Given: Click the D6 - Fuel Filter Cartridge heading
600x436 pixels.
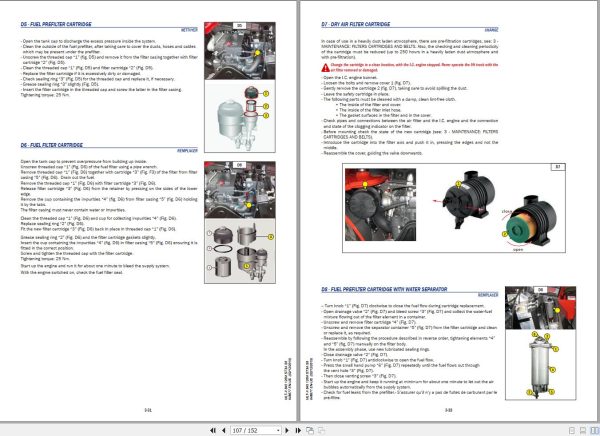Looking at the screenshot, I should point(52,145).
